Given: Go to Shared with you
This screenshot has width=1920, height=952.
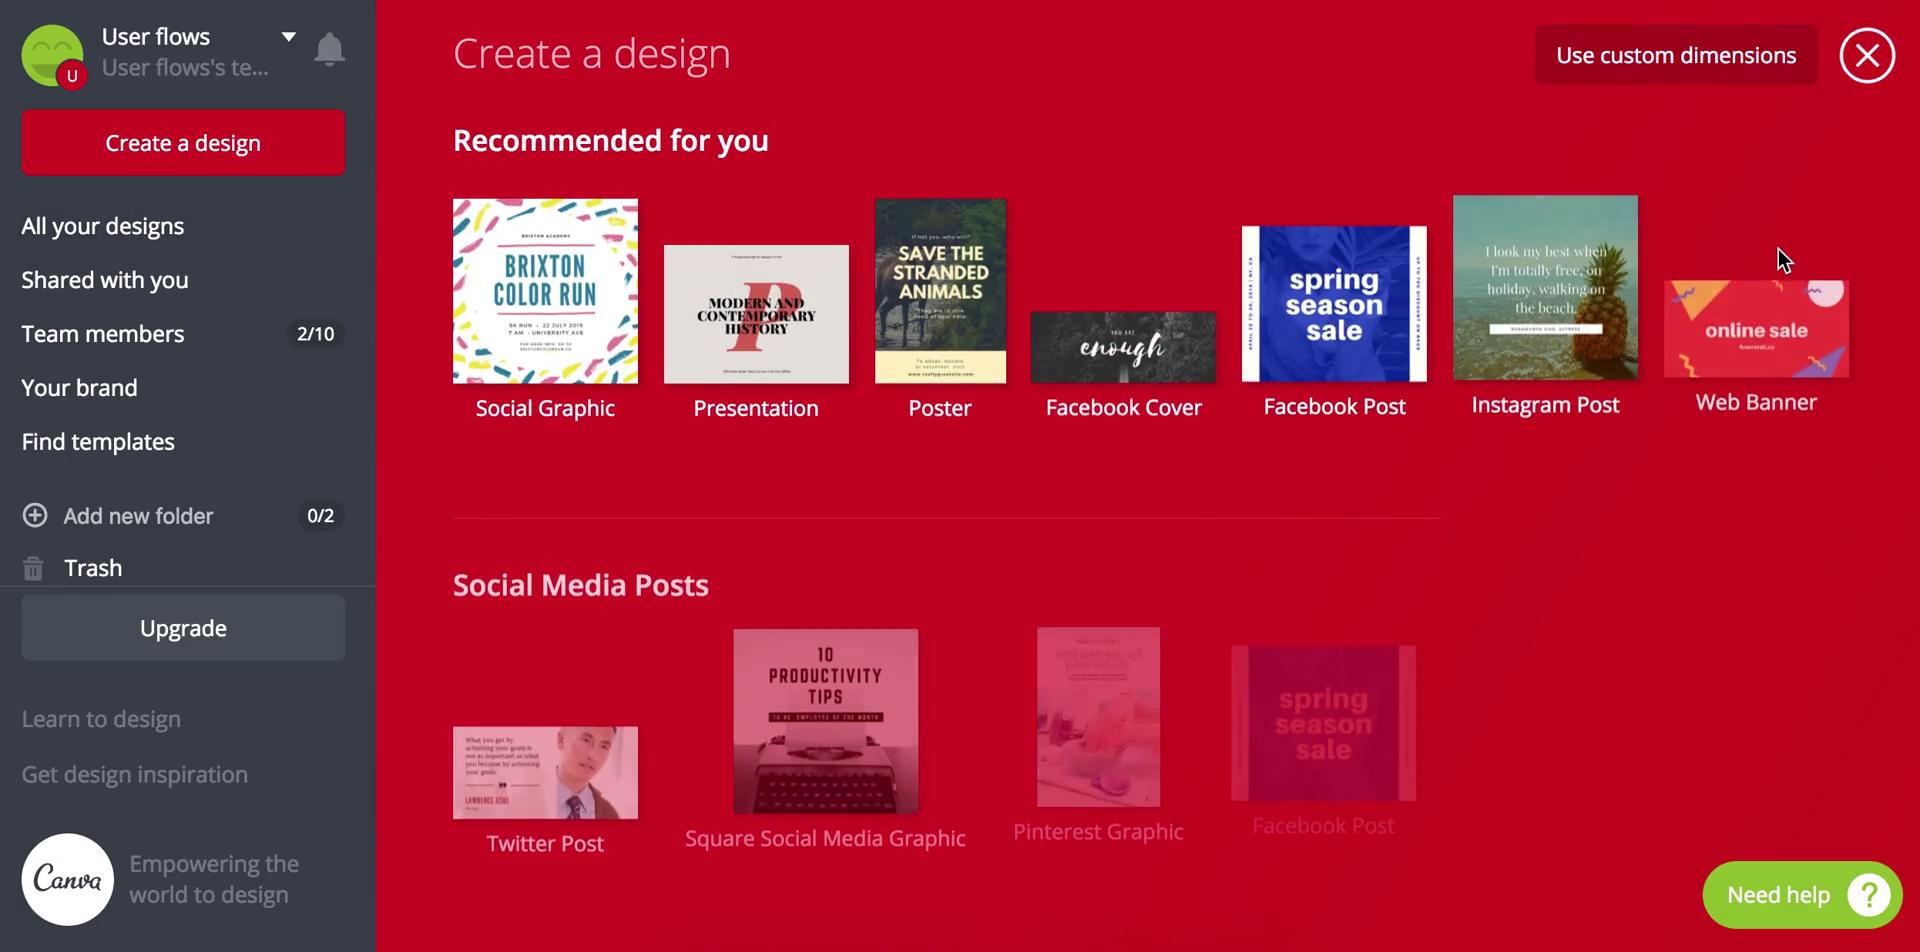Looking at the screenshot, I should tap(105, 280).
